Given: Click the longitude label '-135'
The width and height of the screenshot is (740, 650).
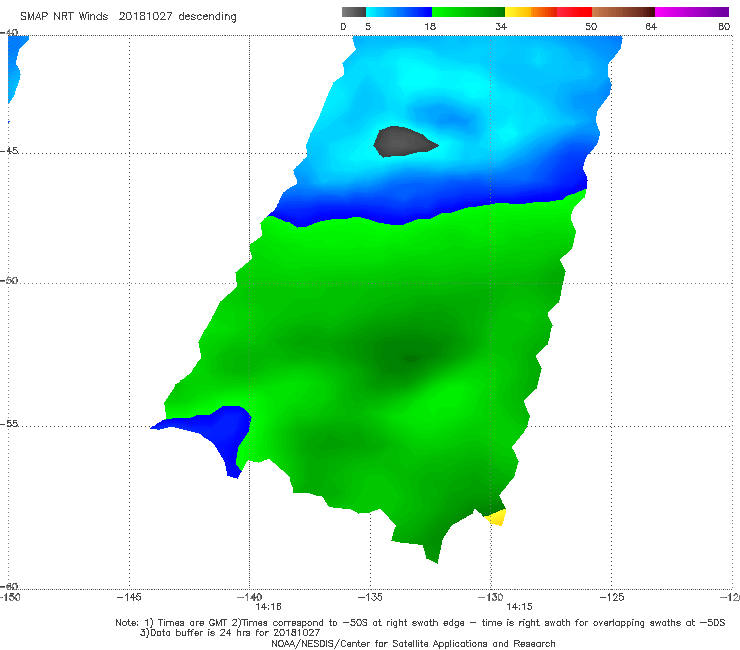Looking at the screenshot, I should [x=370, y=597].
